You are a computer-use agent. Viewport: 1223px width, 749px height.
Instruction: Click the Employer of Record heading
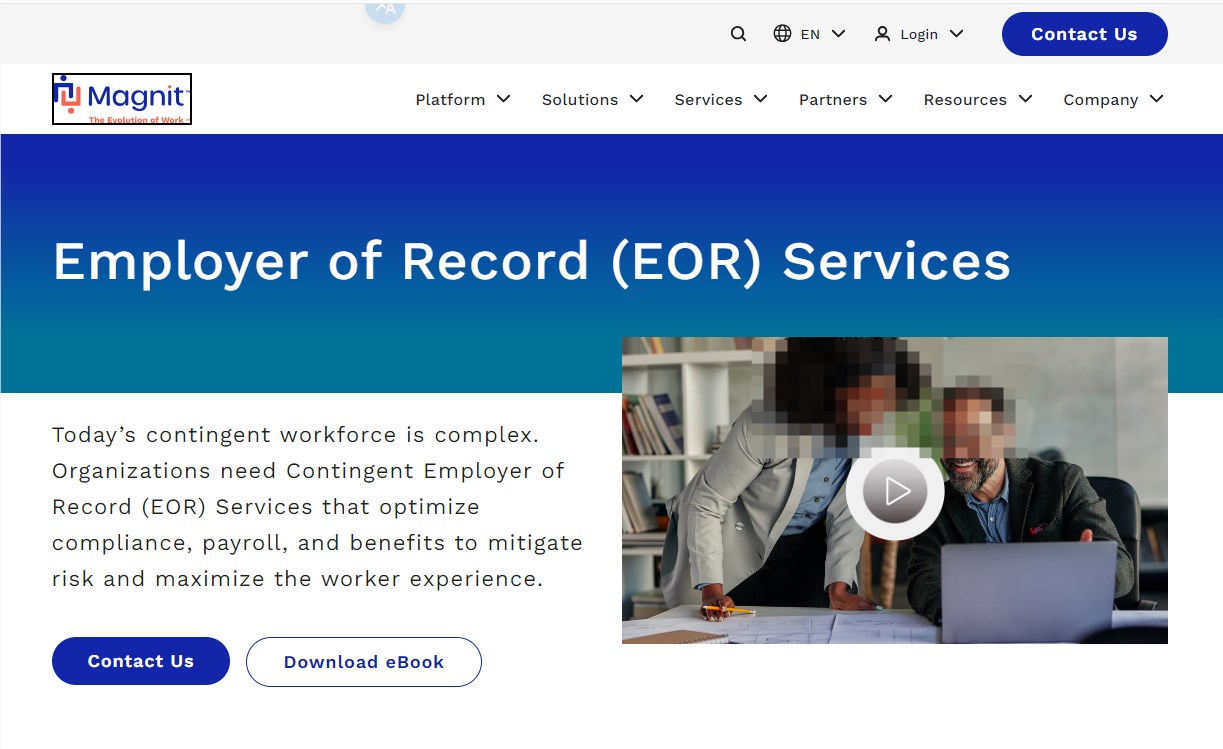[x=531, y=262]
